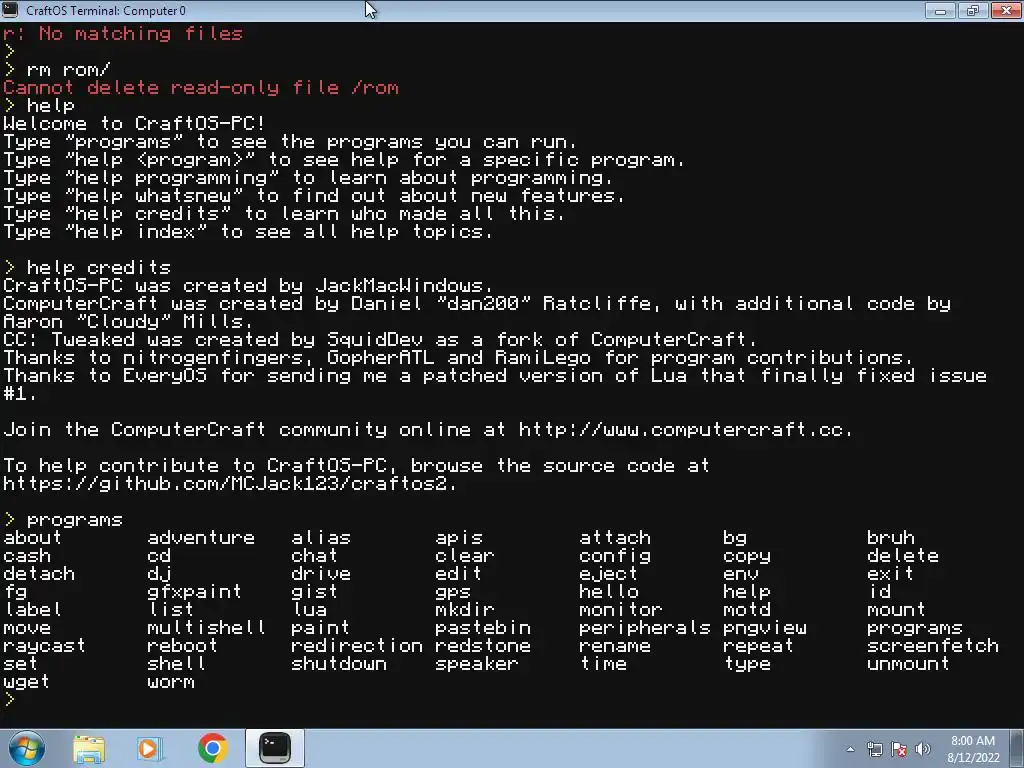Click the 'speaker' program name
Viewport: 1024px width, 768px height.
(x=477, y=664)
